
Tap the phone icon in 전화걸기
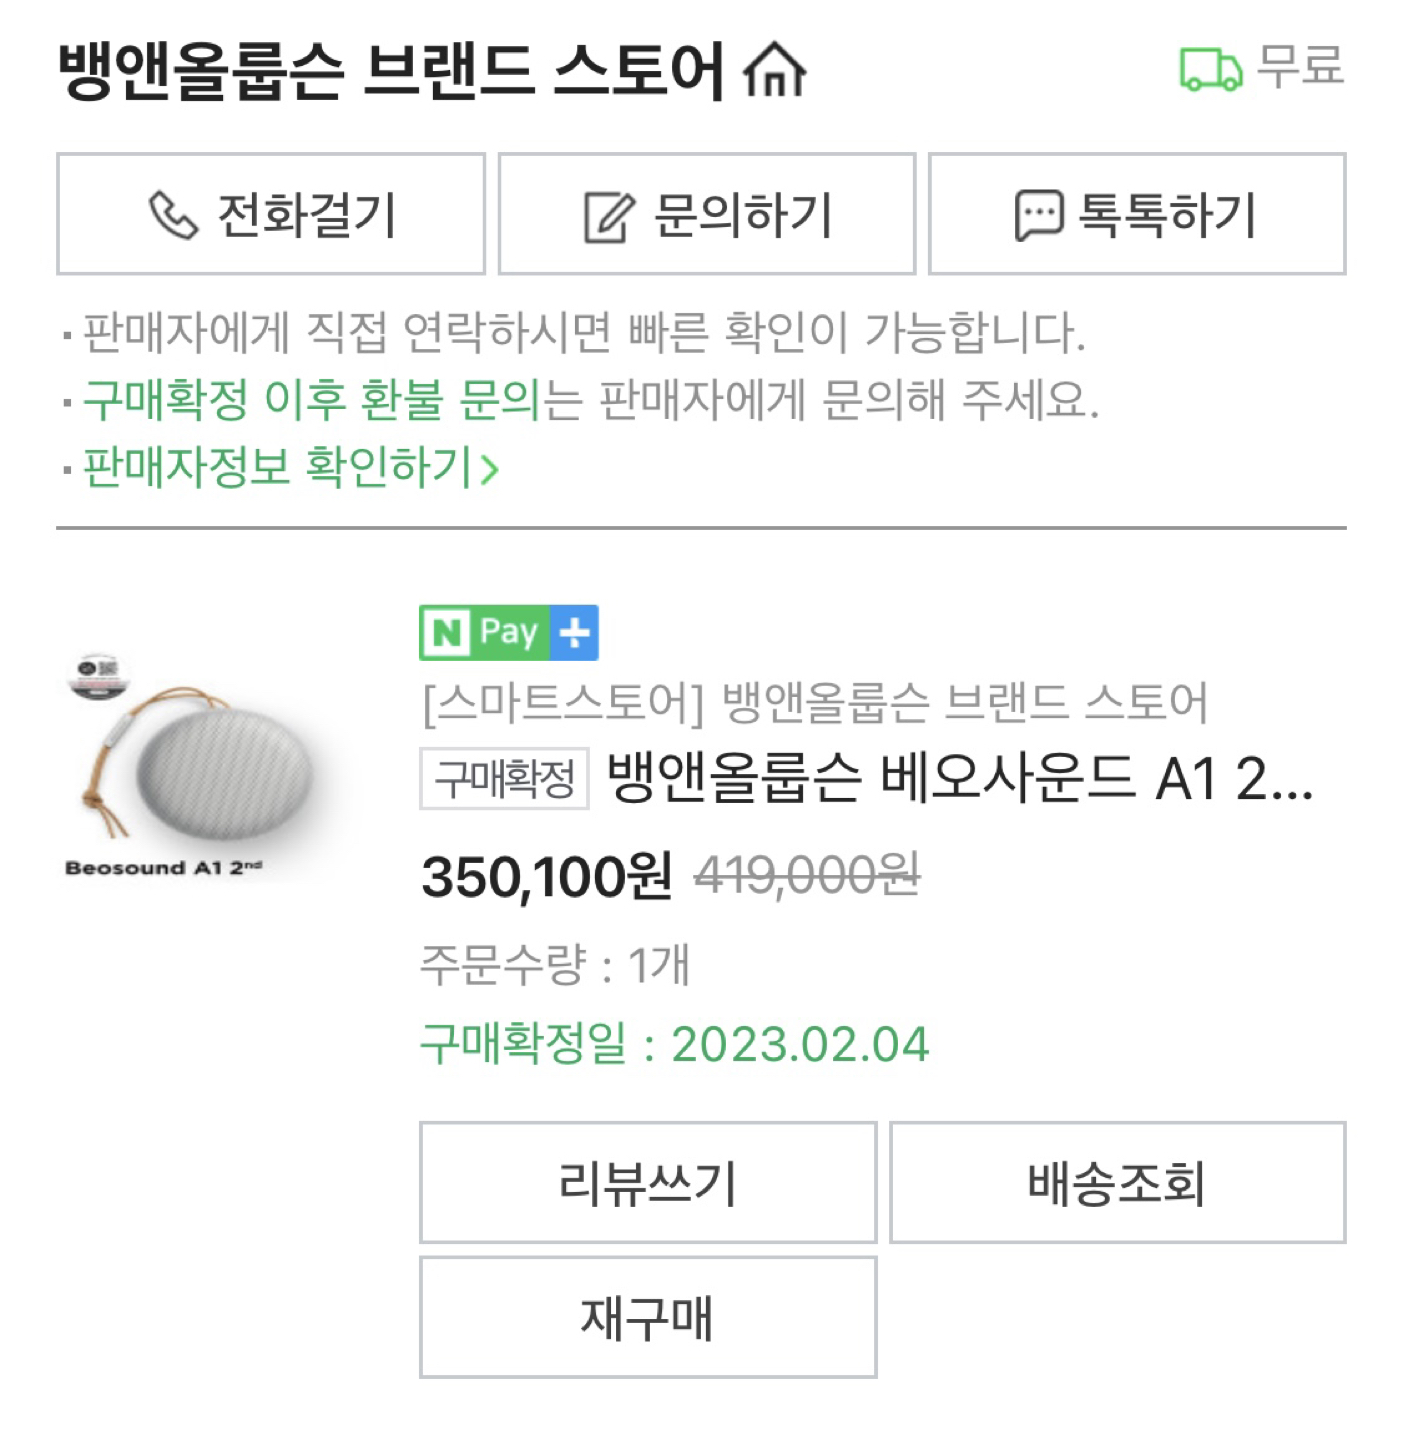[x=173, y=215]
